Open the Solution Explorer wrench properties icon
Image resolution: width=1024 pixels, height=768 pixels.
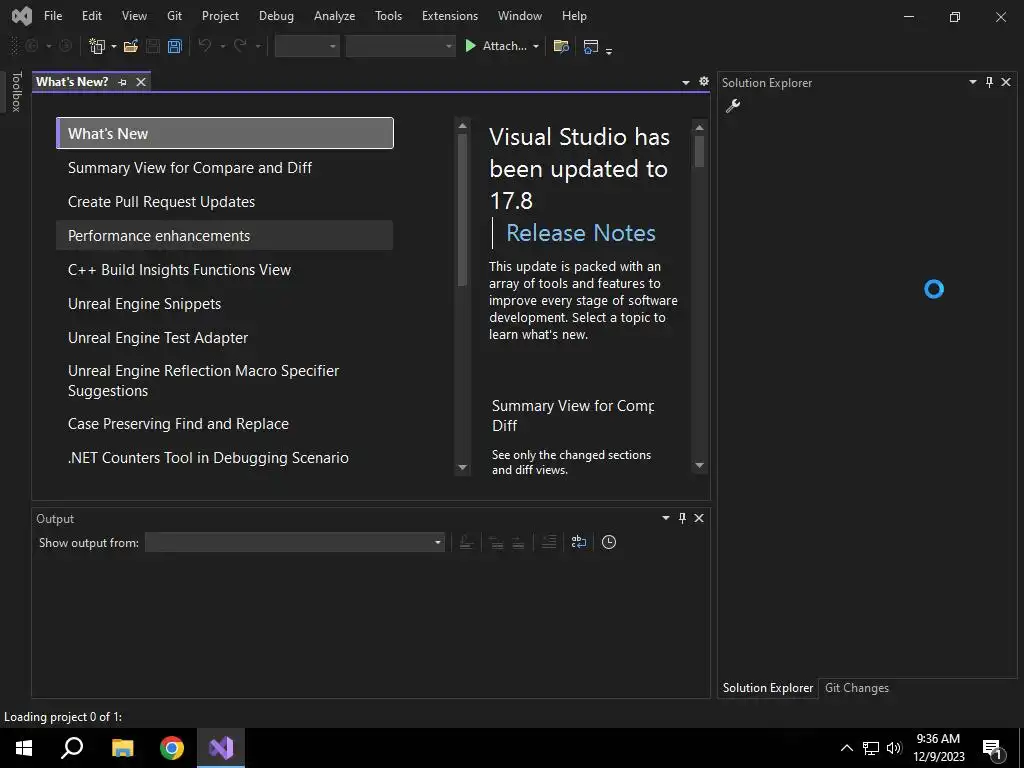(733, 106)
